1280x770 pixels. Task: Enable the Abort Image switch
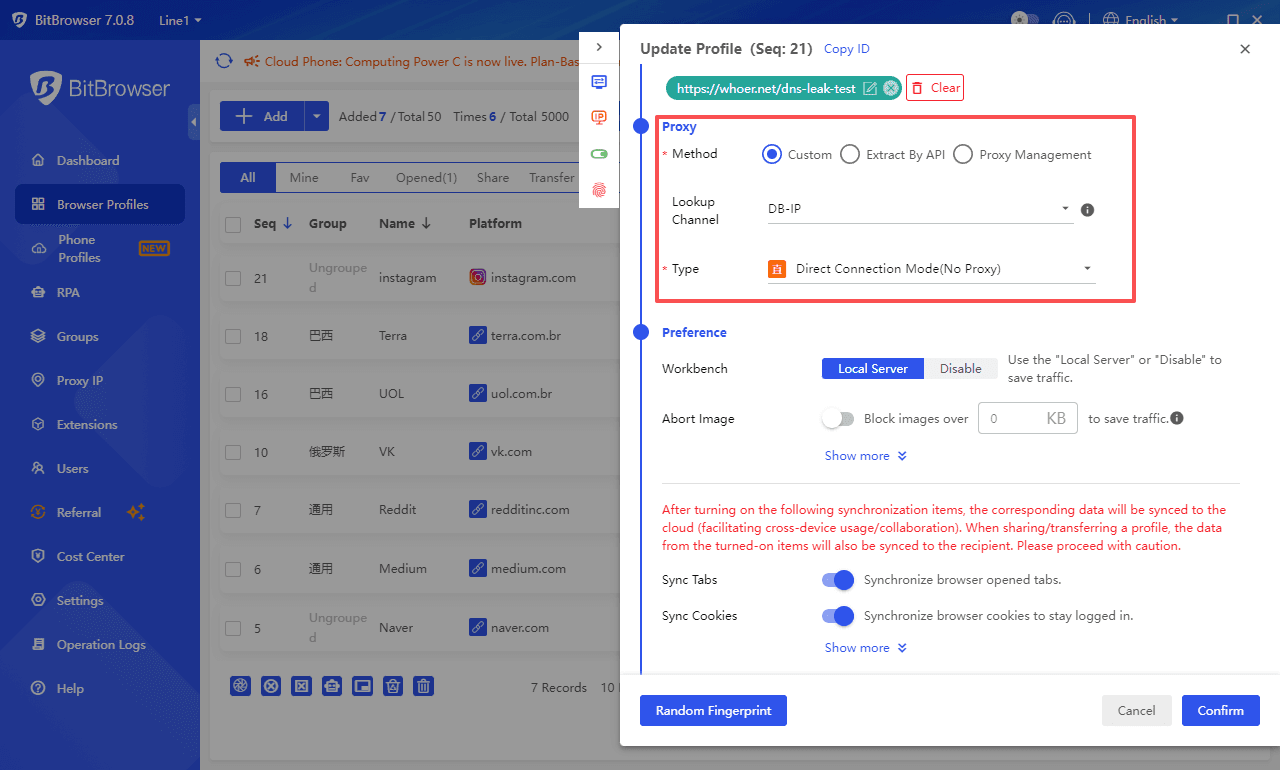(838, 419)
